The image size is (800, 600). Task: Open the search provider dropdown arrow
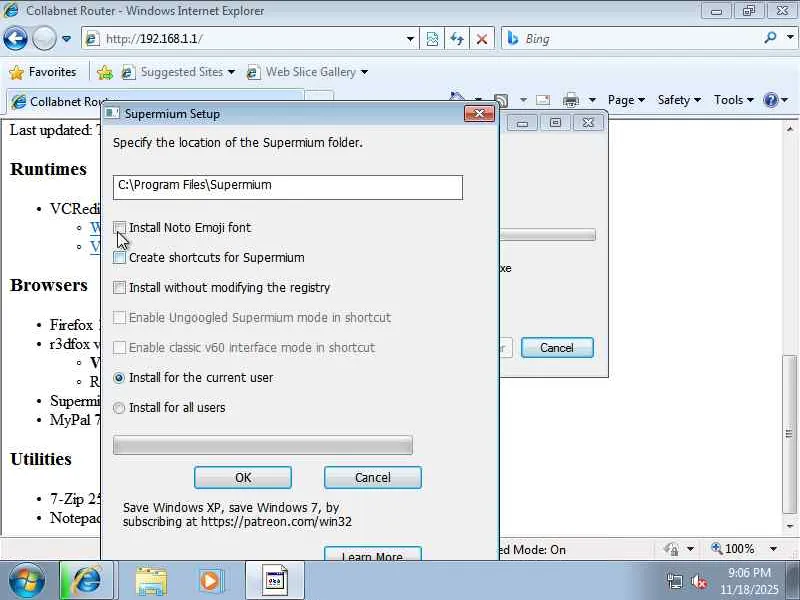790,38
